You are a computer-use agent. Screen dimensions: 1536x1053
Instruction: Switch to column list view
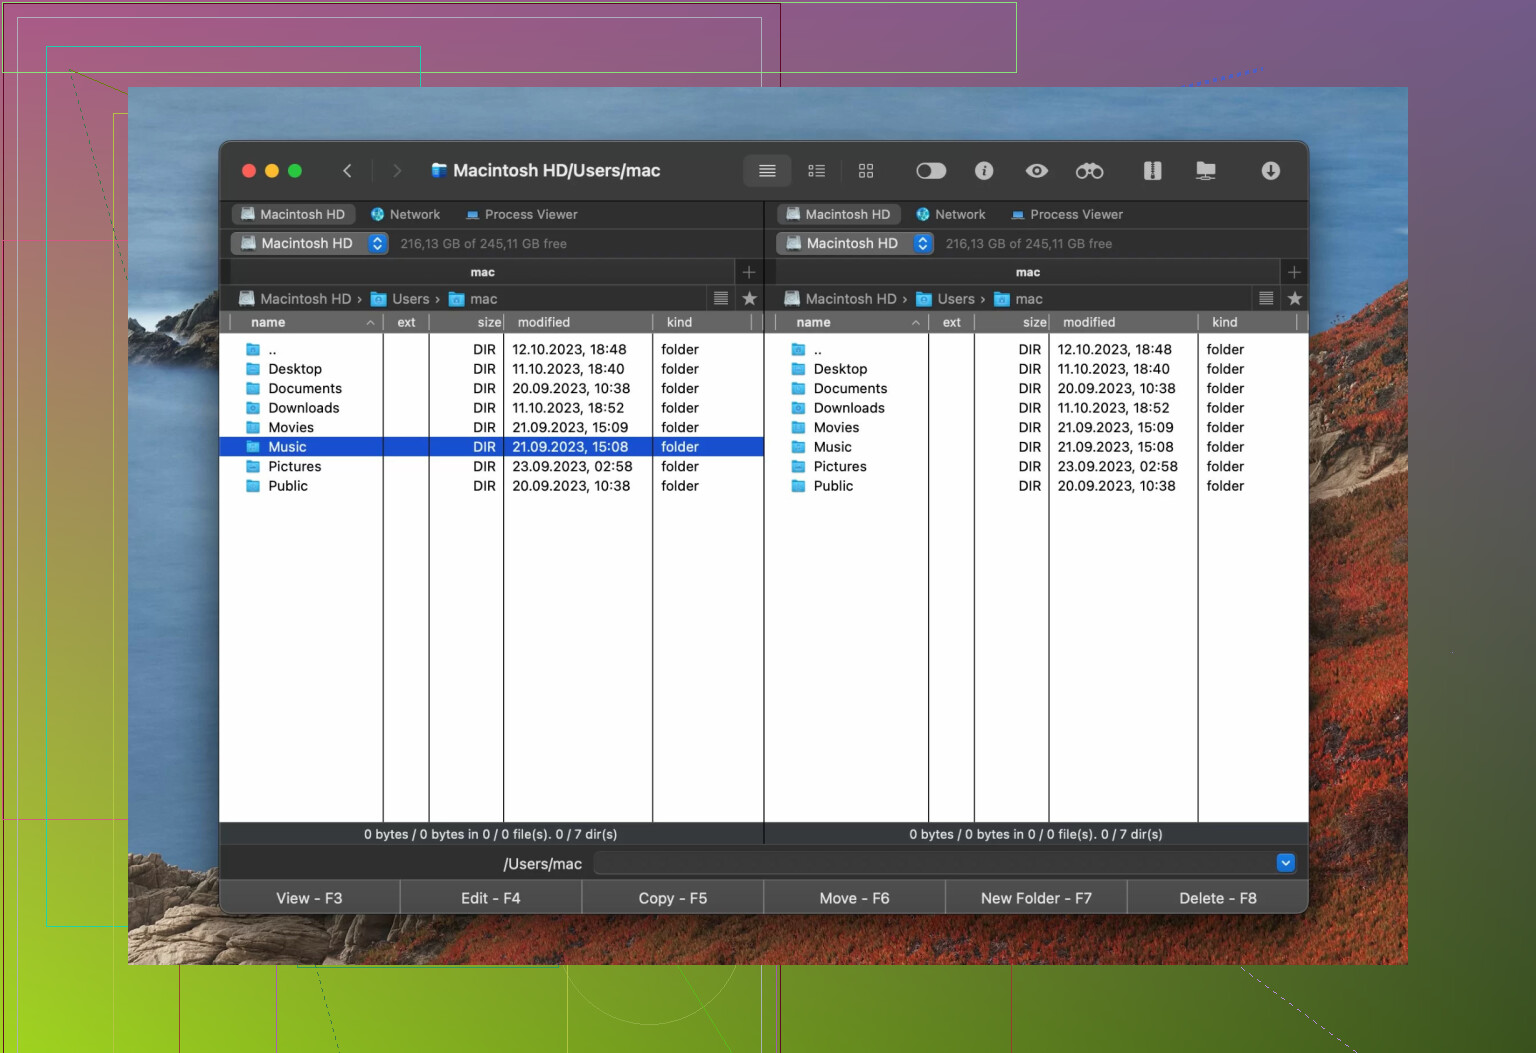click(x=816, y=171)
